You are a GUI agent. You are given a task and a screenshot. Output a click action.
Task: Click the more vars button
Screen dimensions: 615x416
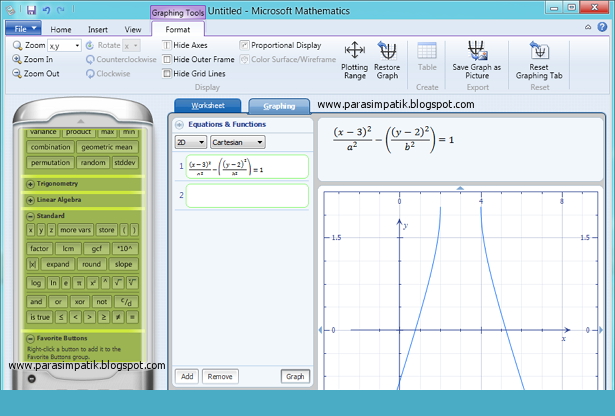coord(75,230)
